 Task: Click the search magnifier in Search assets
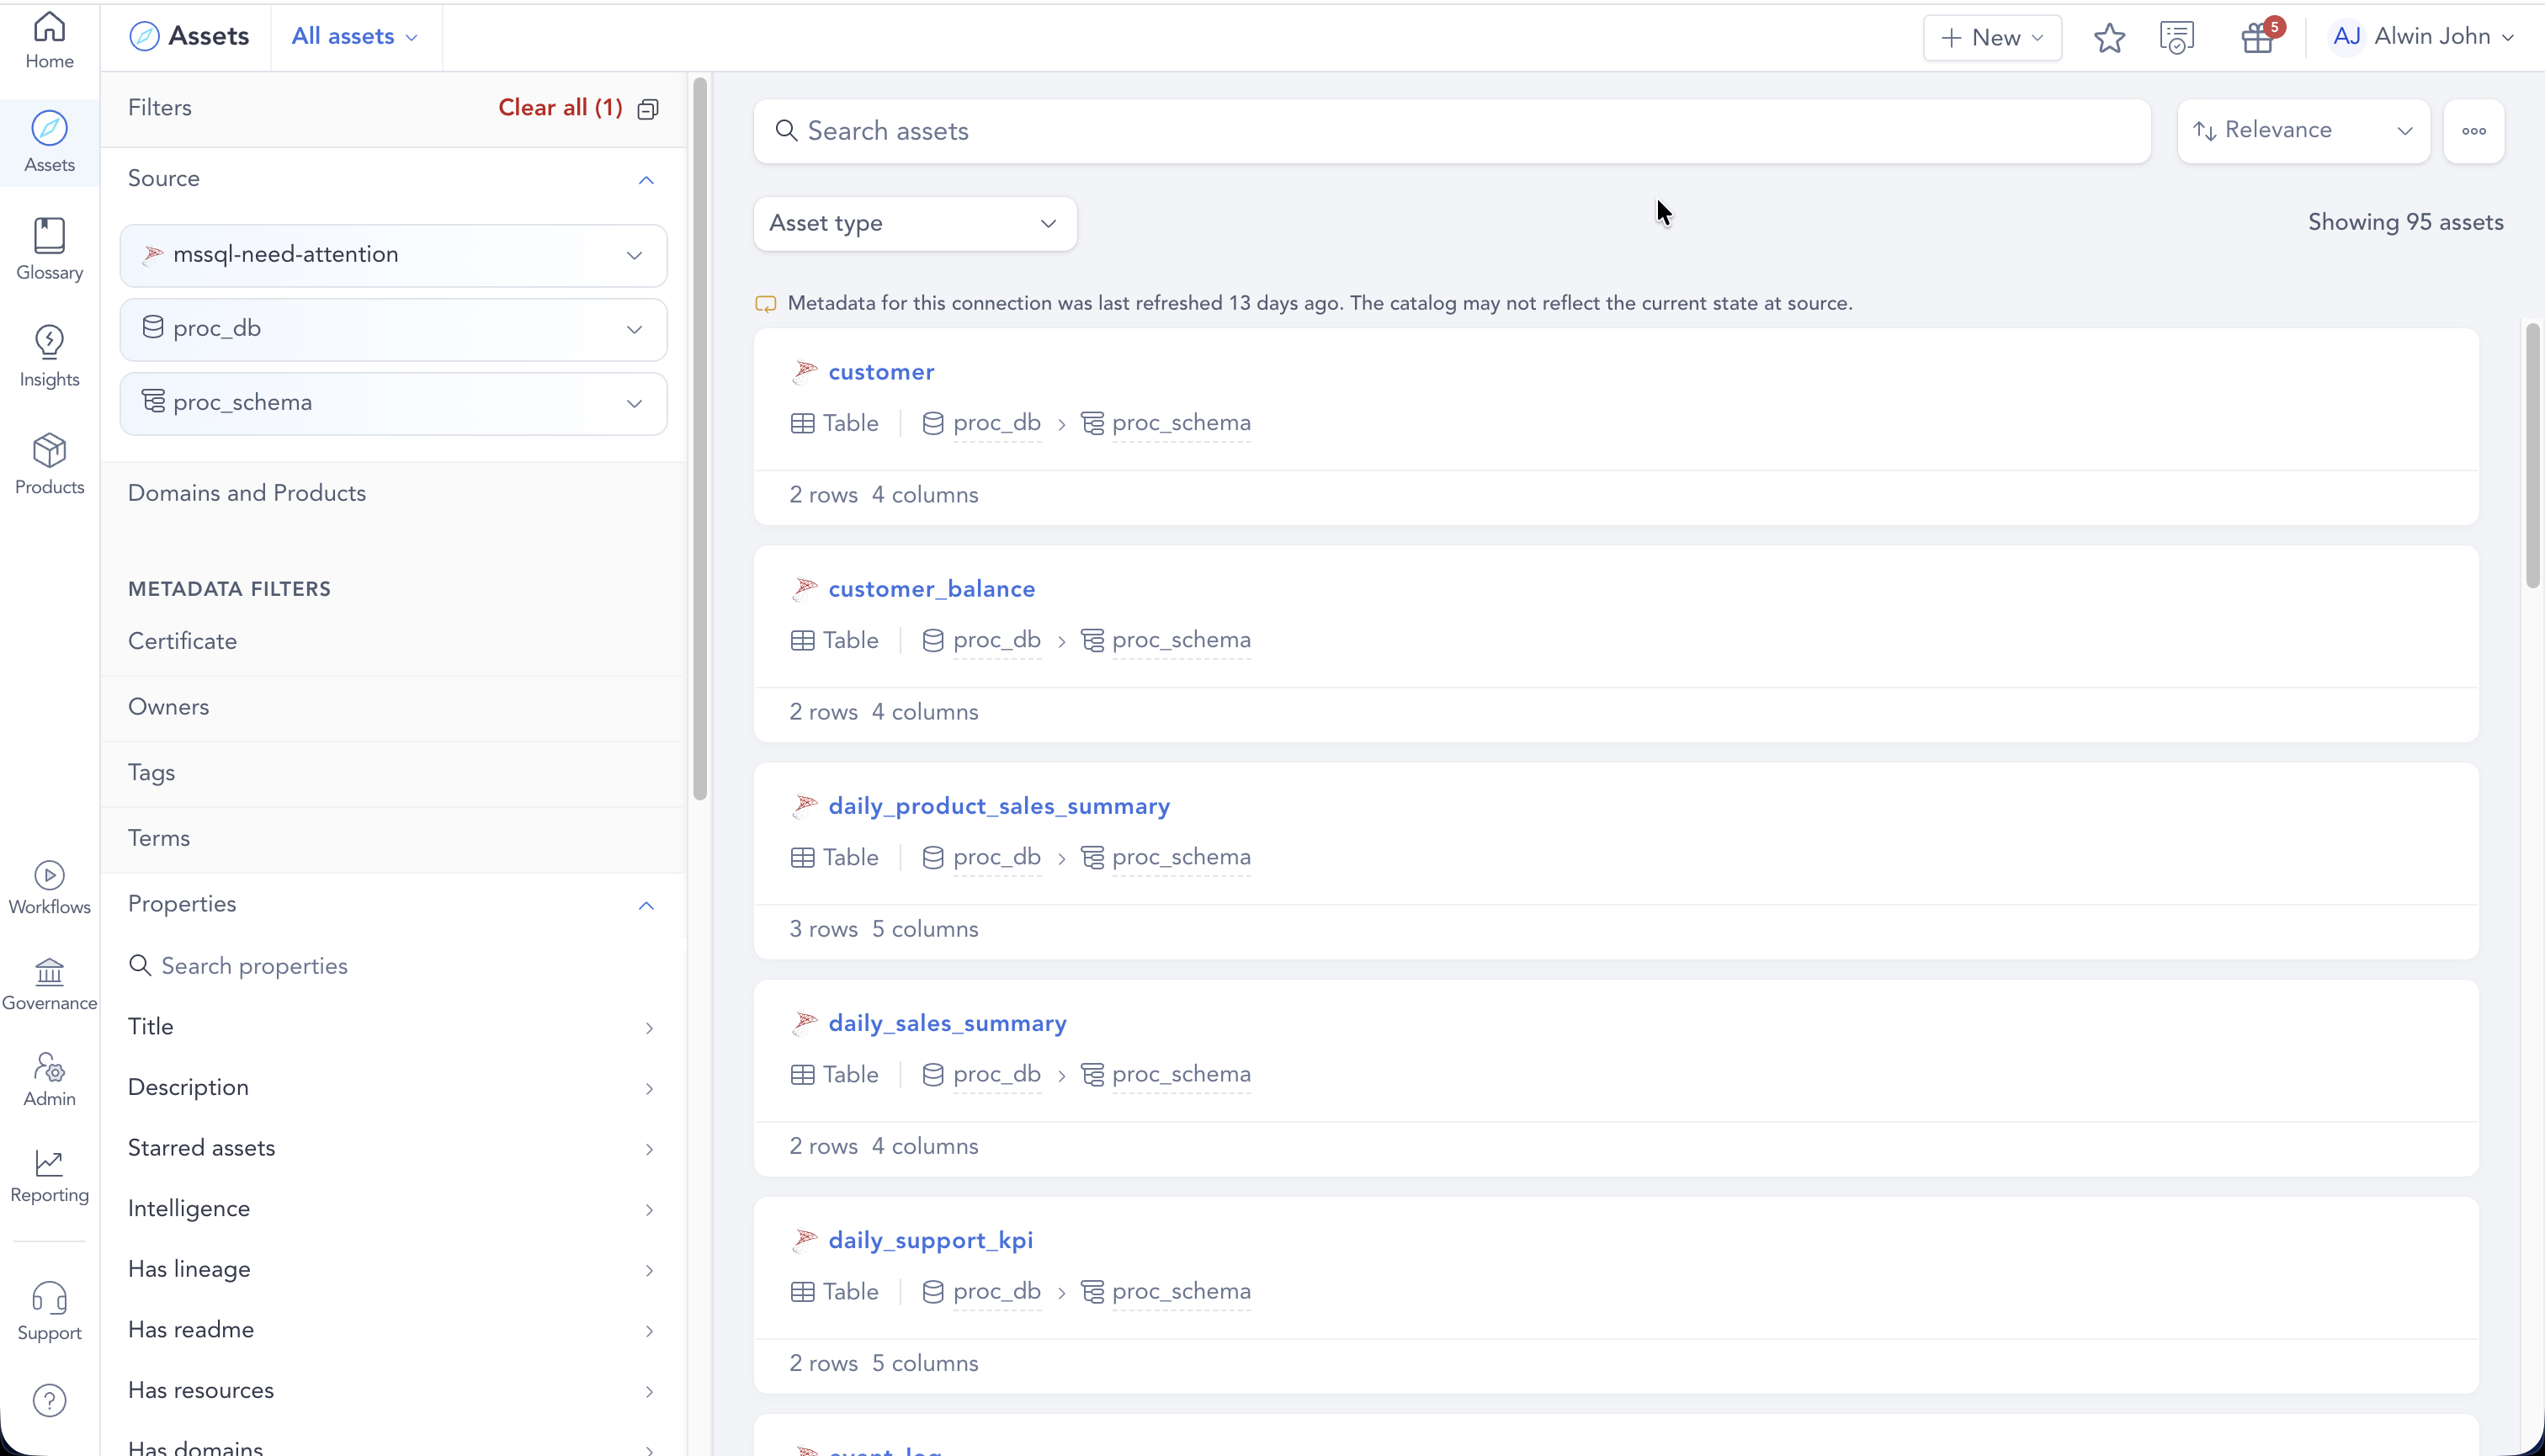(786, 131)
